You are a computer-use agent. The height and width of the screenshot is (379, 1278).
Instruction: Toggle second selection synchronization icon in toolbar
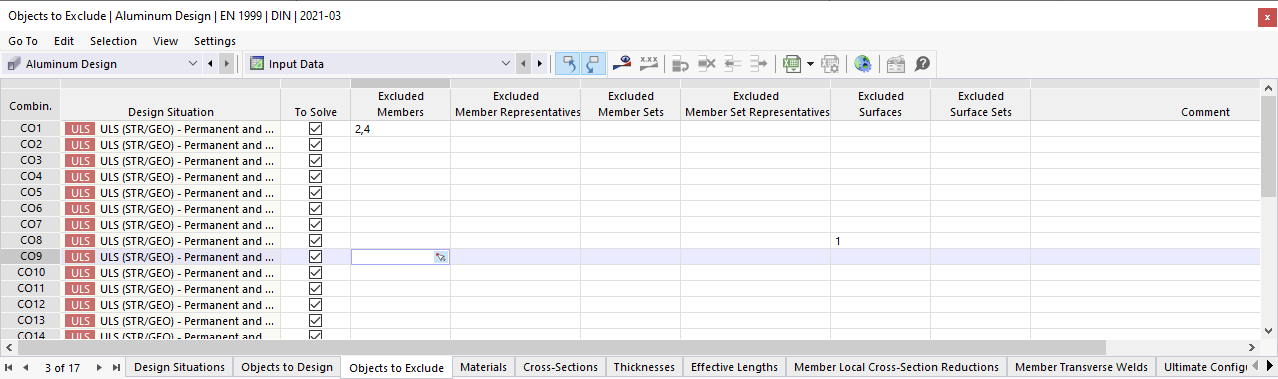click(x=592, y=64)
